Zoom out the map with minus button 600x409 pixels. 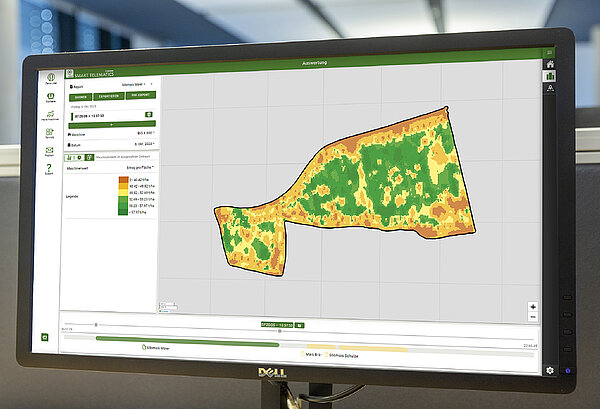533,316
